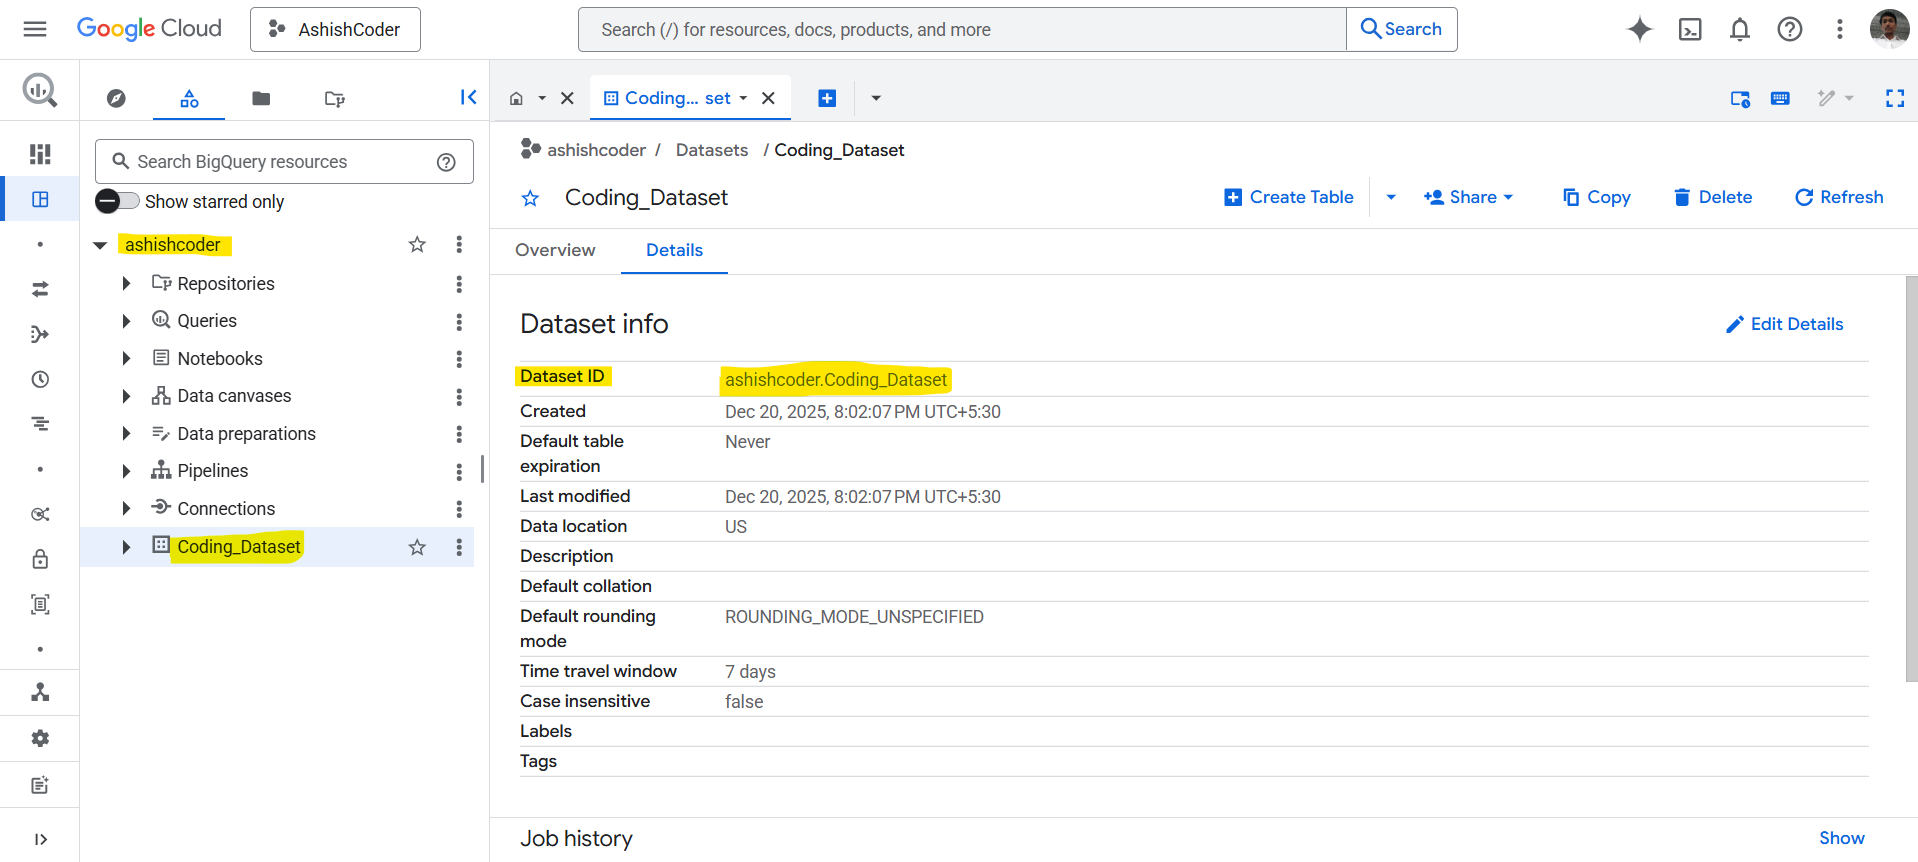Open home tab dropdown arrow

pos(542,98)
